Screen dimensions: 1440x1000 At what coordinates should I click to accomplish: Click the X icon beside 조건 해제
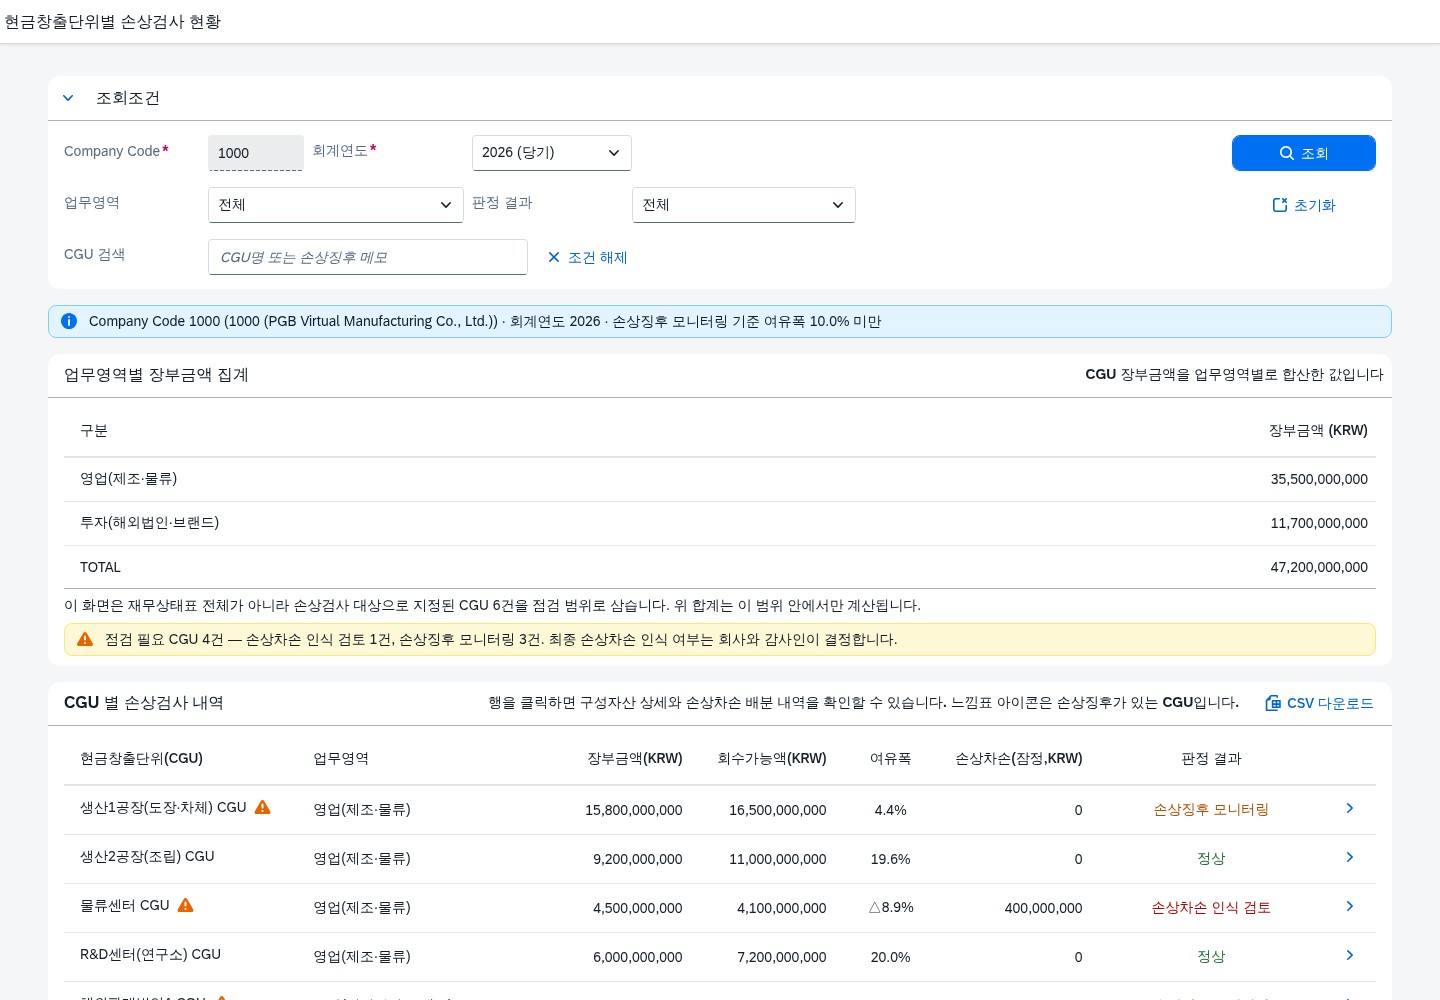554,257
